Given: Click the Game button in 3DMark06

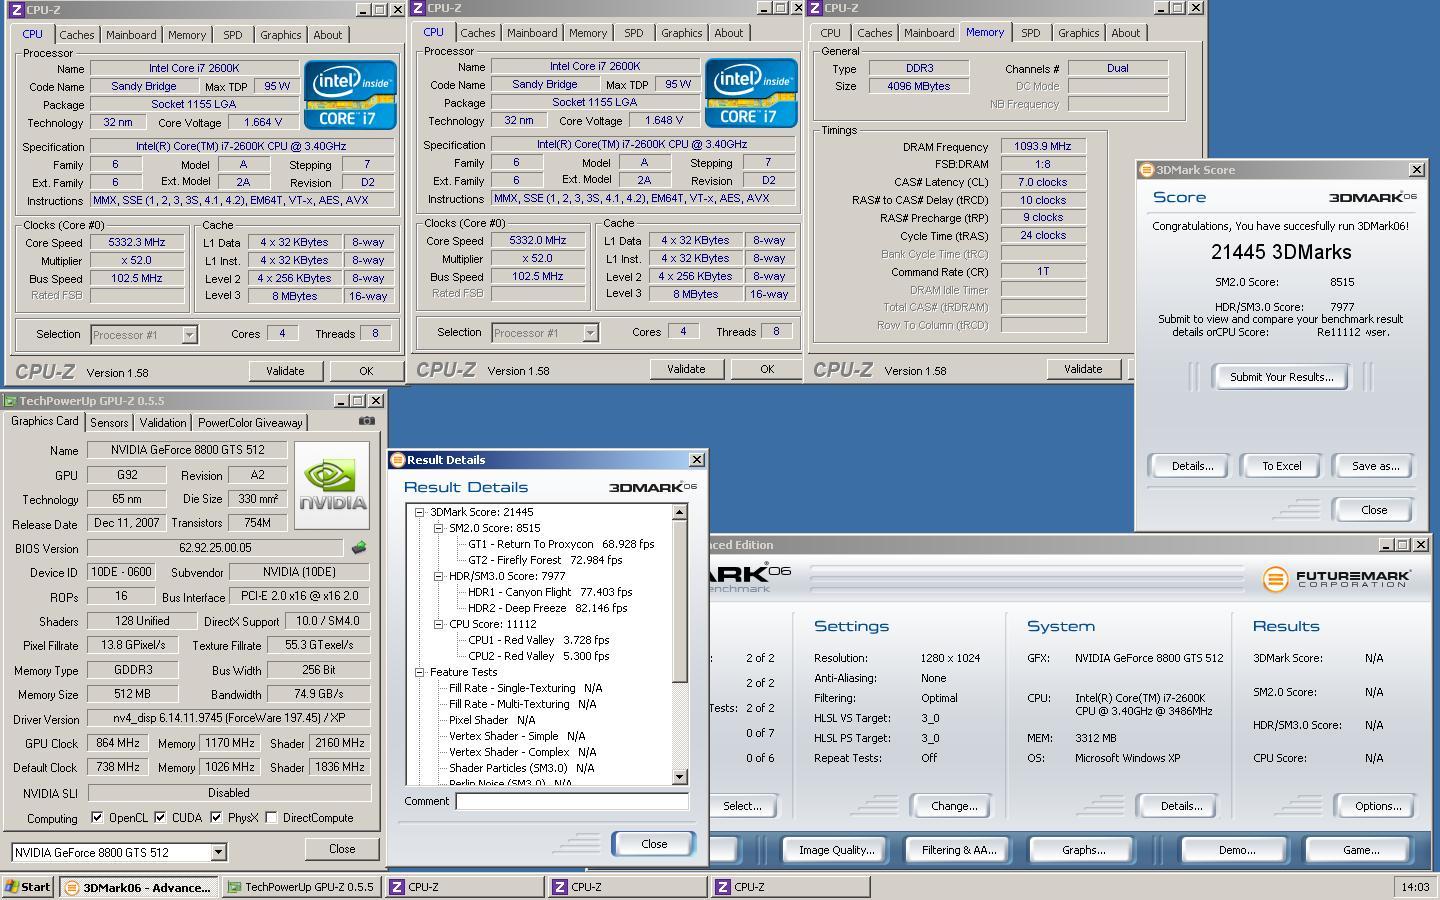Looking at the screenshot, I should point(1360,850).
